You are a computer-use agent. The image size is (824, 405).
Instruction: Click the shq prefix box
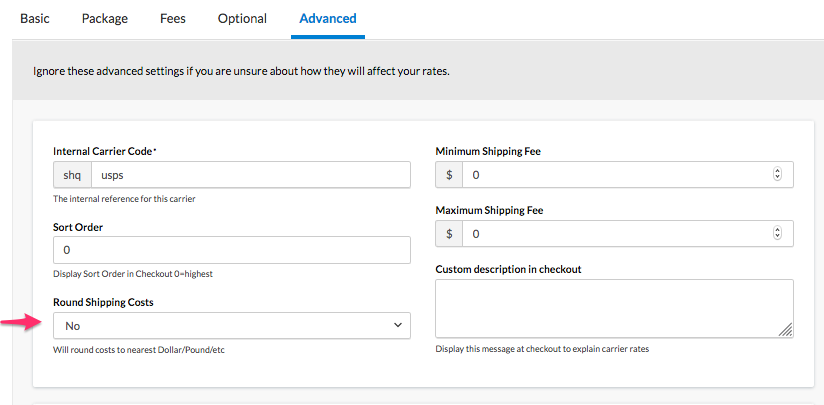pyautogui.click(x=72, y=175)
